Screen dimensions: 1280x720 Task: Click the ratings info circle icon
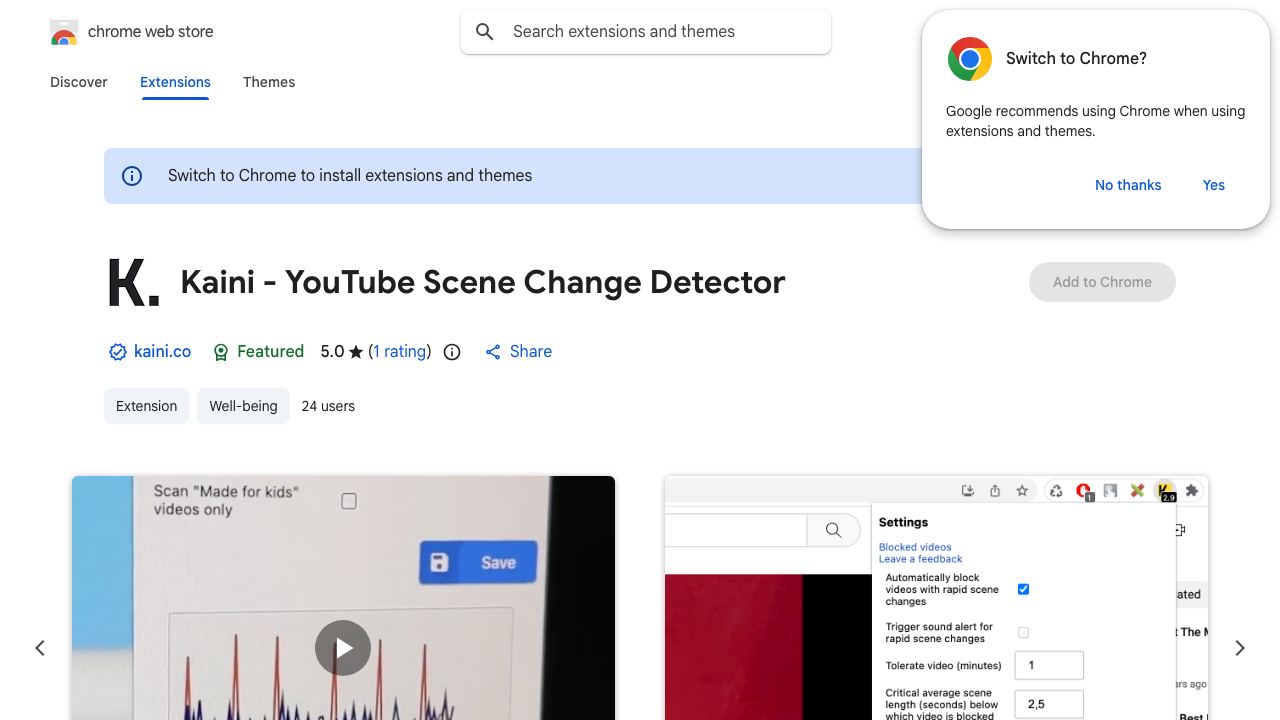[x=452, y=352]
